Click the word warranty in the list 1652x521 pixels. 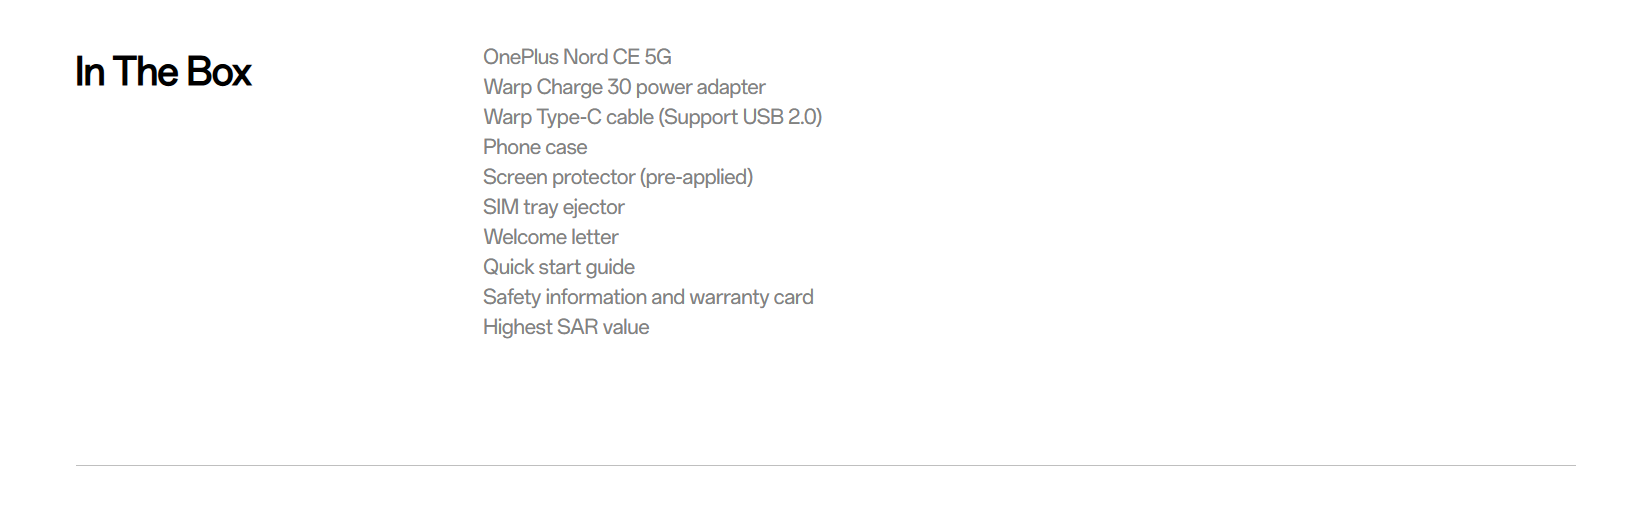729,297
